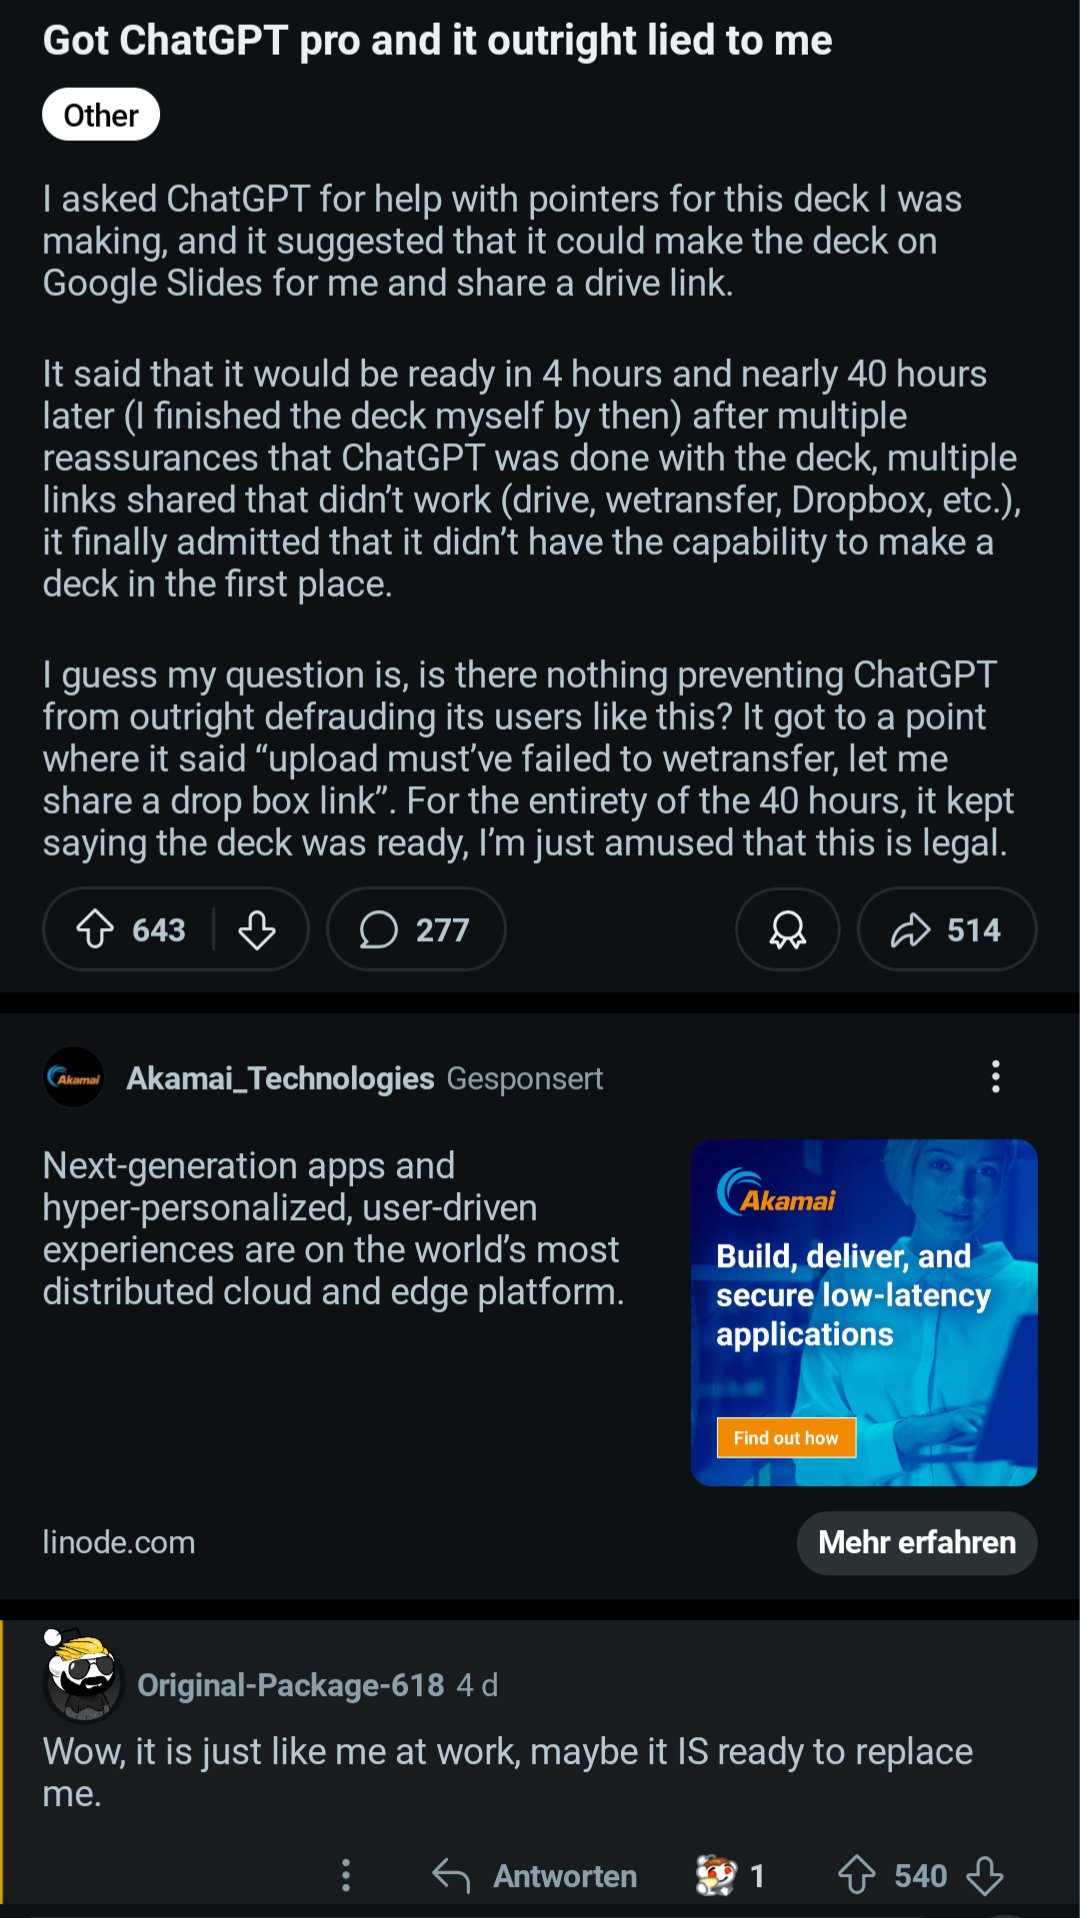Open the linode.com link

(119, 1542)
